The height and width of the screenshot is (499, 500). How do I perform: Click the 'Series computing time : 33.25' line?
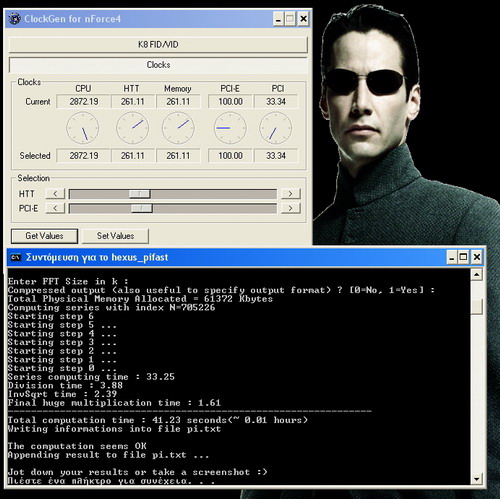tap(91, 377)
